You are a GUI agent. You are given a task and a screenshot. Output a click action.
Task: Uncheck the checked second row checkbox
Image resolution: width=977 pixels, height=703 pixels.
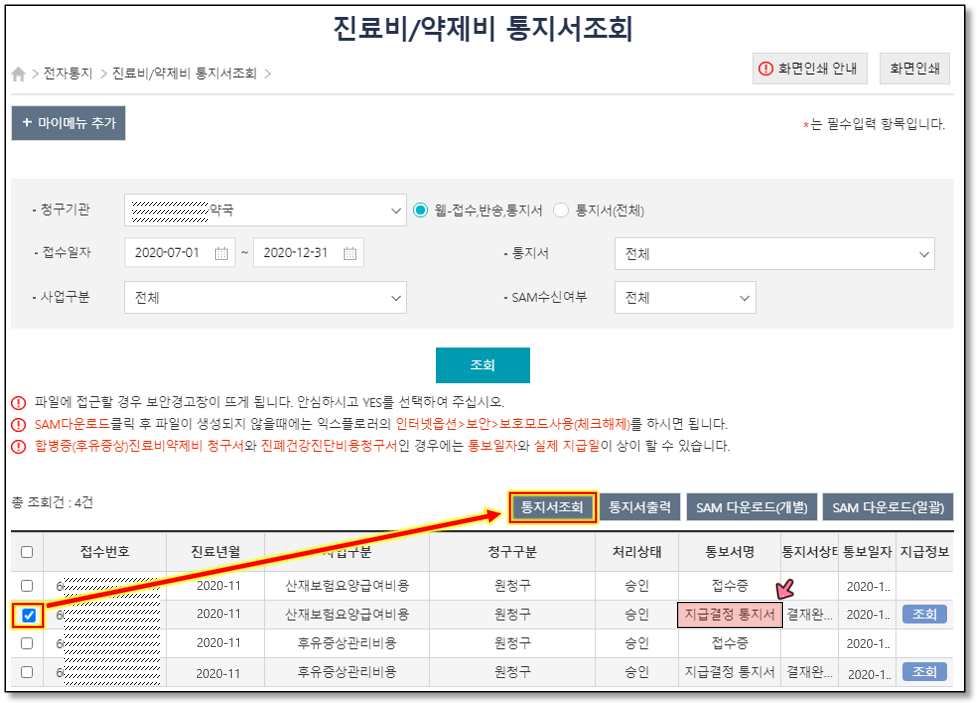[28, 615]
